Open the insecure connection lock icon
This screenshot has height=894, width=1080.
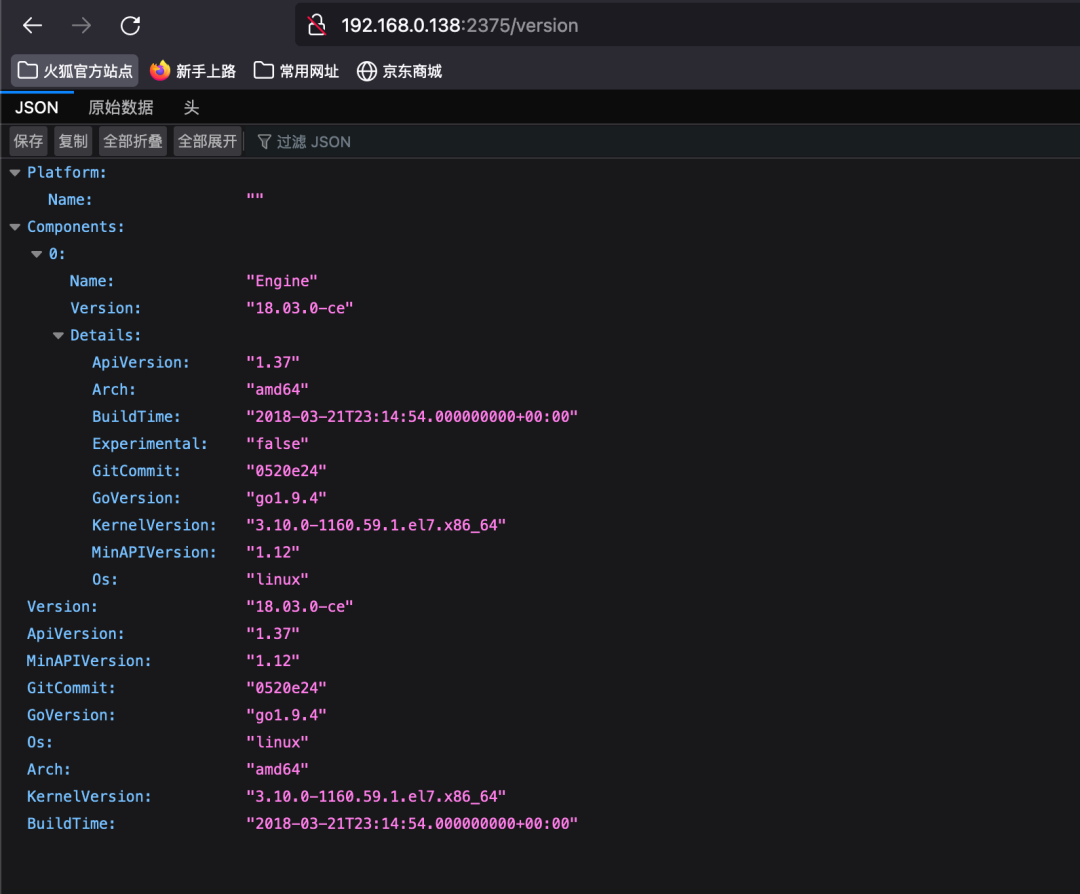tap(317, 25)
